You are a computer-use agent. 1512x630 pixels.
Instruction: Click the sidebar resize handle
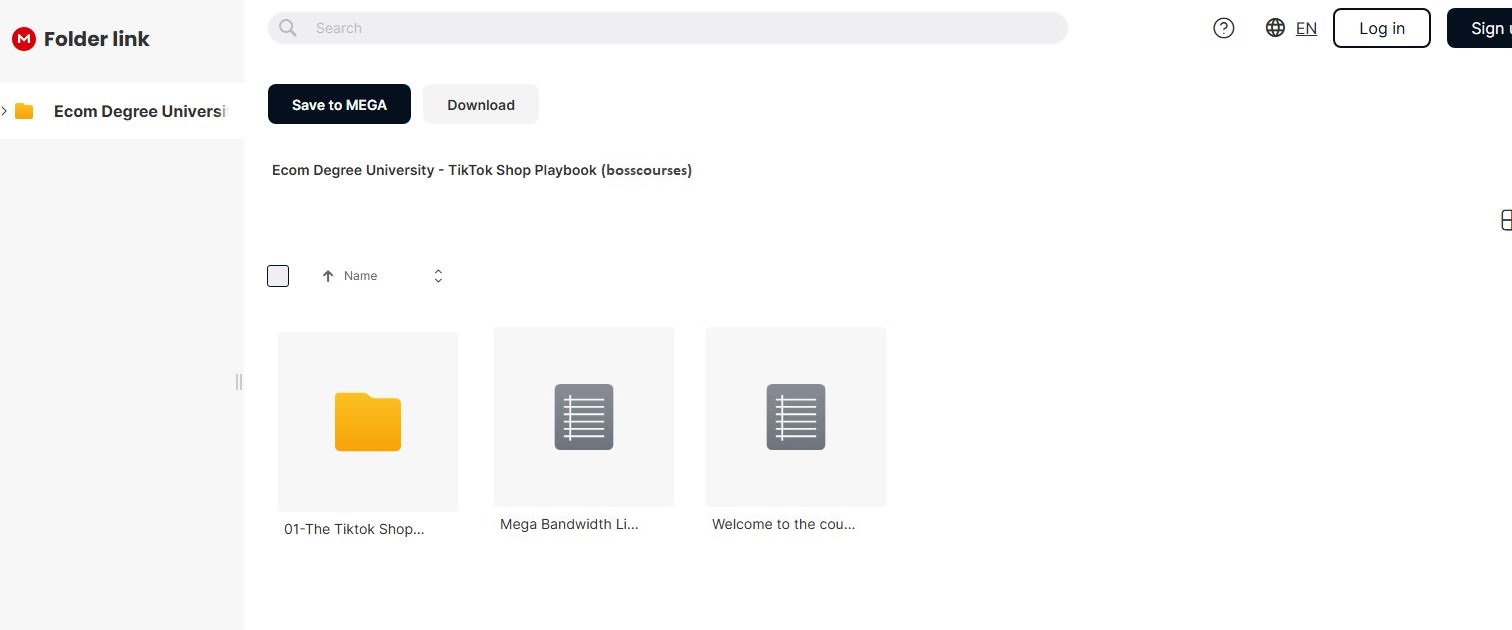[x=239, y=382]
